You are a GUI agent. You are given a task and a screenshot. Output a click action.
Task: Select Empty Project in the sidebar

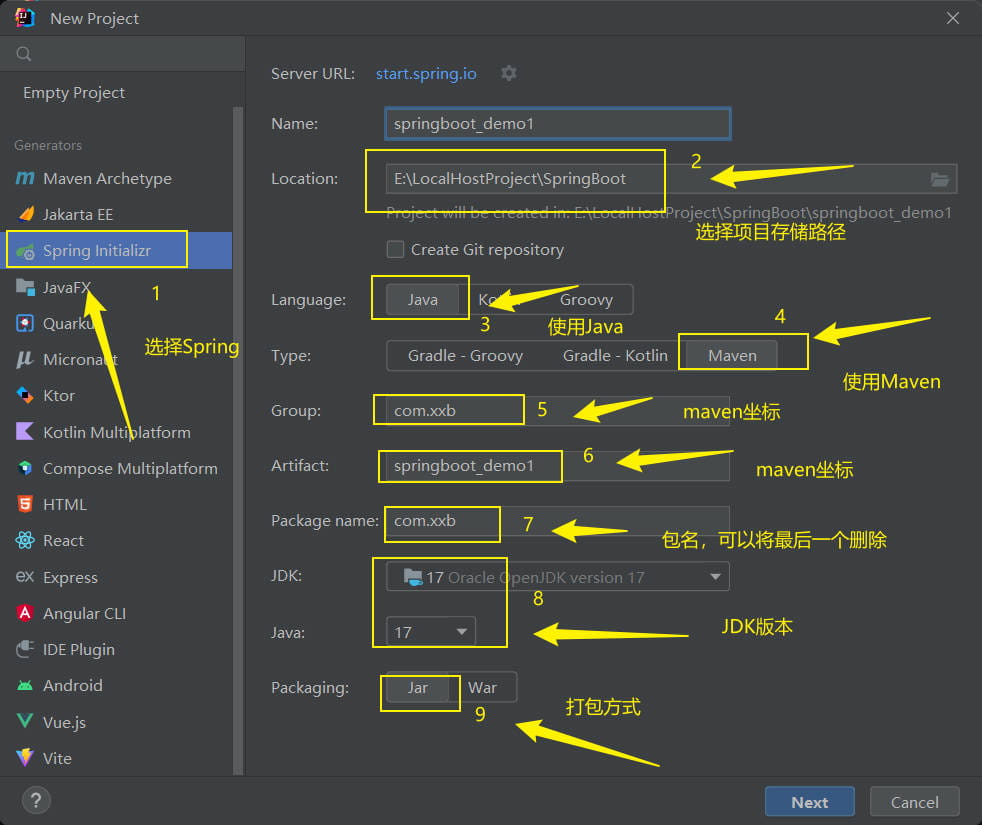[74, 93]
